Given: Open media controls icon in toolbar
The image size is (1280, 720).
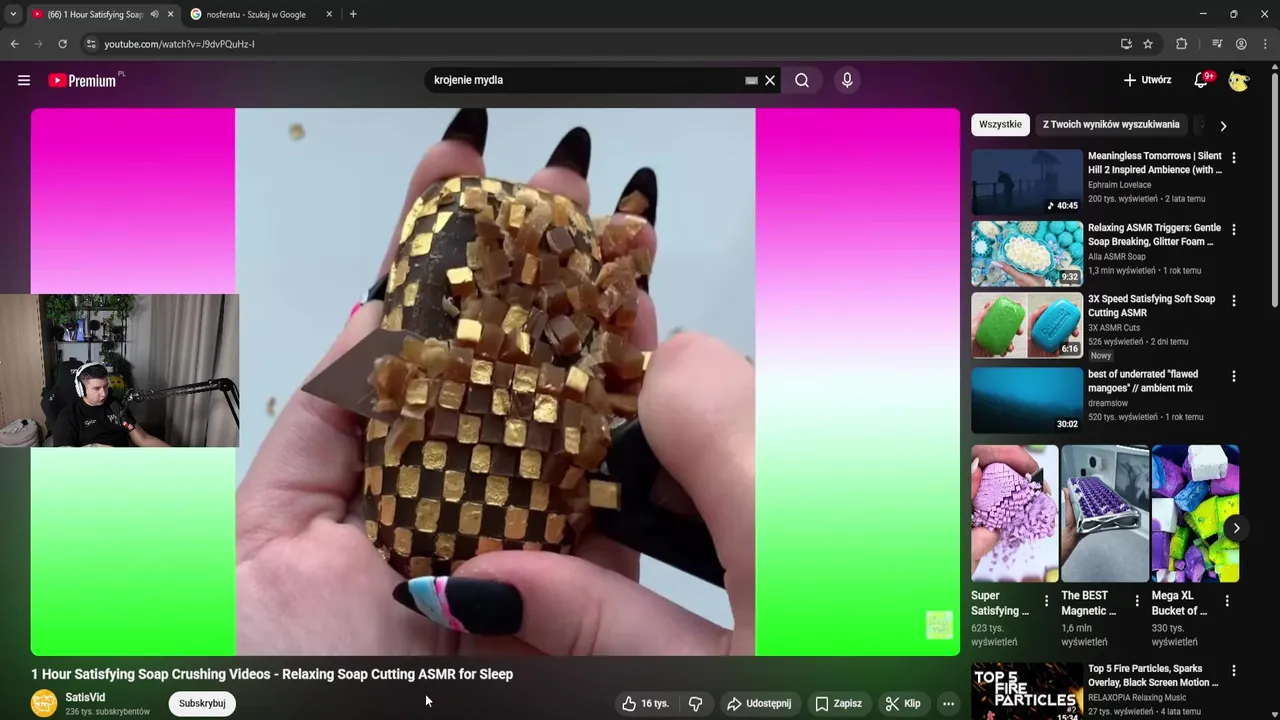Looking at the screenshot, I should [1217, 44].
